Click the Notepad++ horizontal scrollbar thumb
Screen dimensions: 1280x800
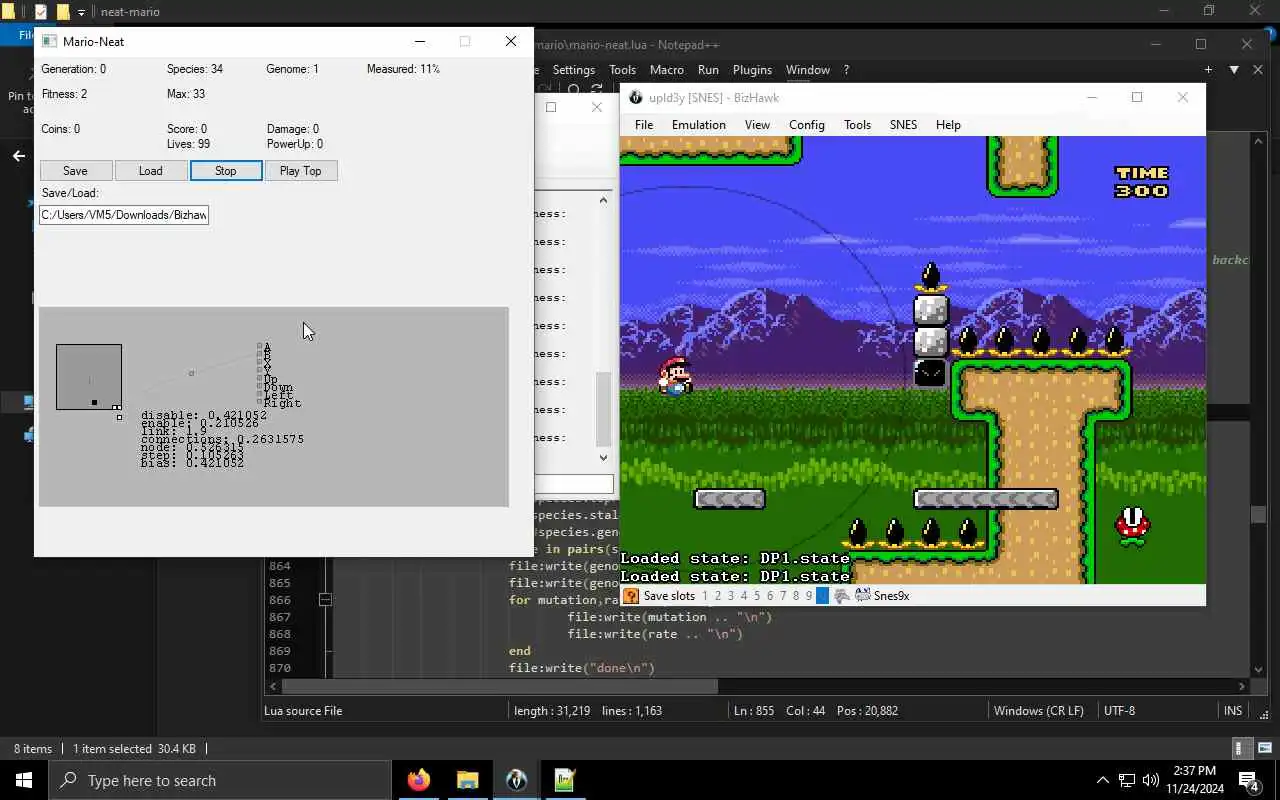point(500,686)
